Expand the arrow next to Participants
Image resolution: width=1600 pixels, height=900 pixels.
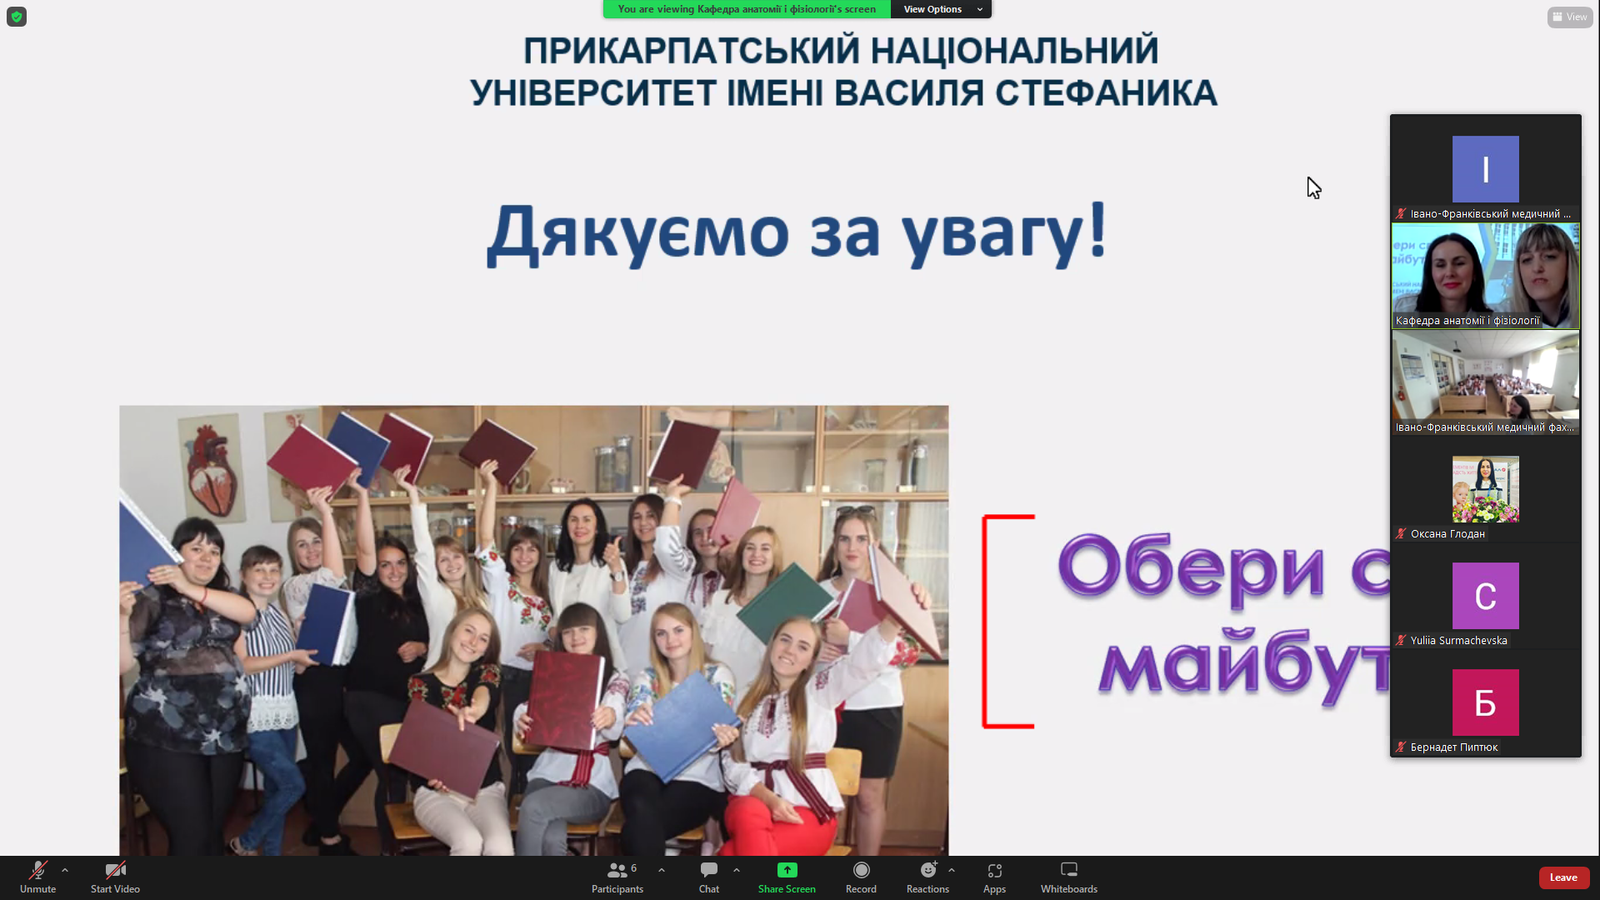point(661,870)
